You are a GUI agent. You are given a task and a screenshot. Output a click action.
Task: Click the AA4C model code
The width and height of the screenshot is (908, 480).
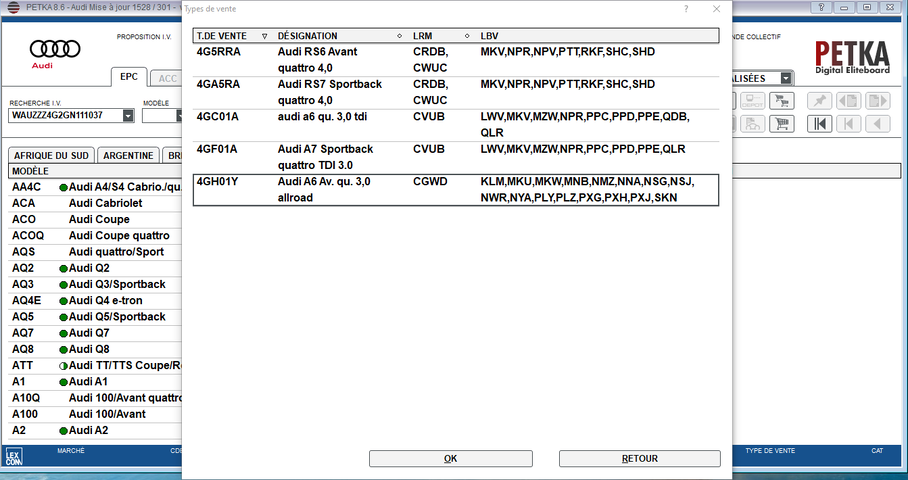[x=27, y=188]
